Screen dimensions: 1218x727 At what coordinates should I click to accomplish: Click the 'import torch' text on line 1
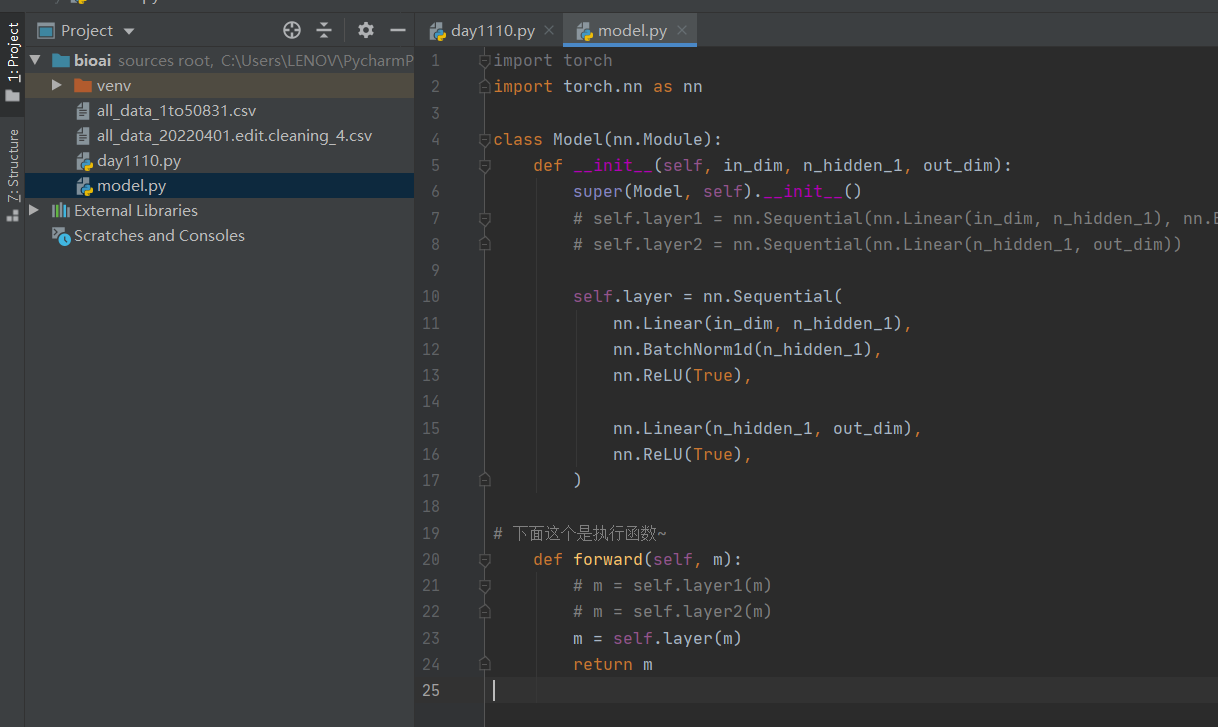coord(553,61)
